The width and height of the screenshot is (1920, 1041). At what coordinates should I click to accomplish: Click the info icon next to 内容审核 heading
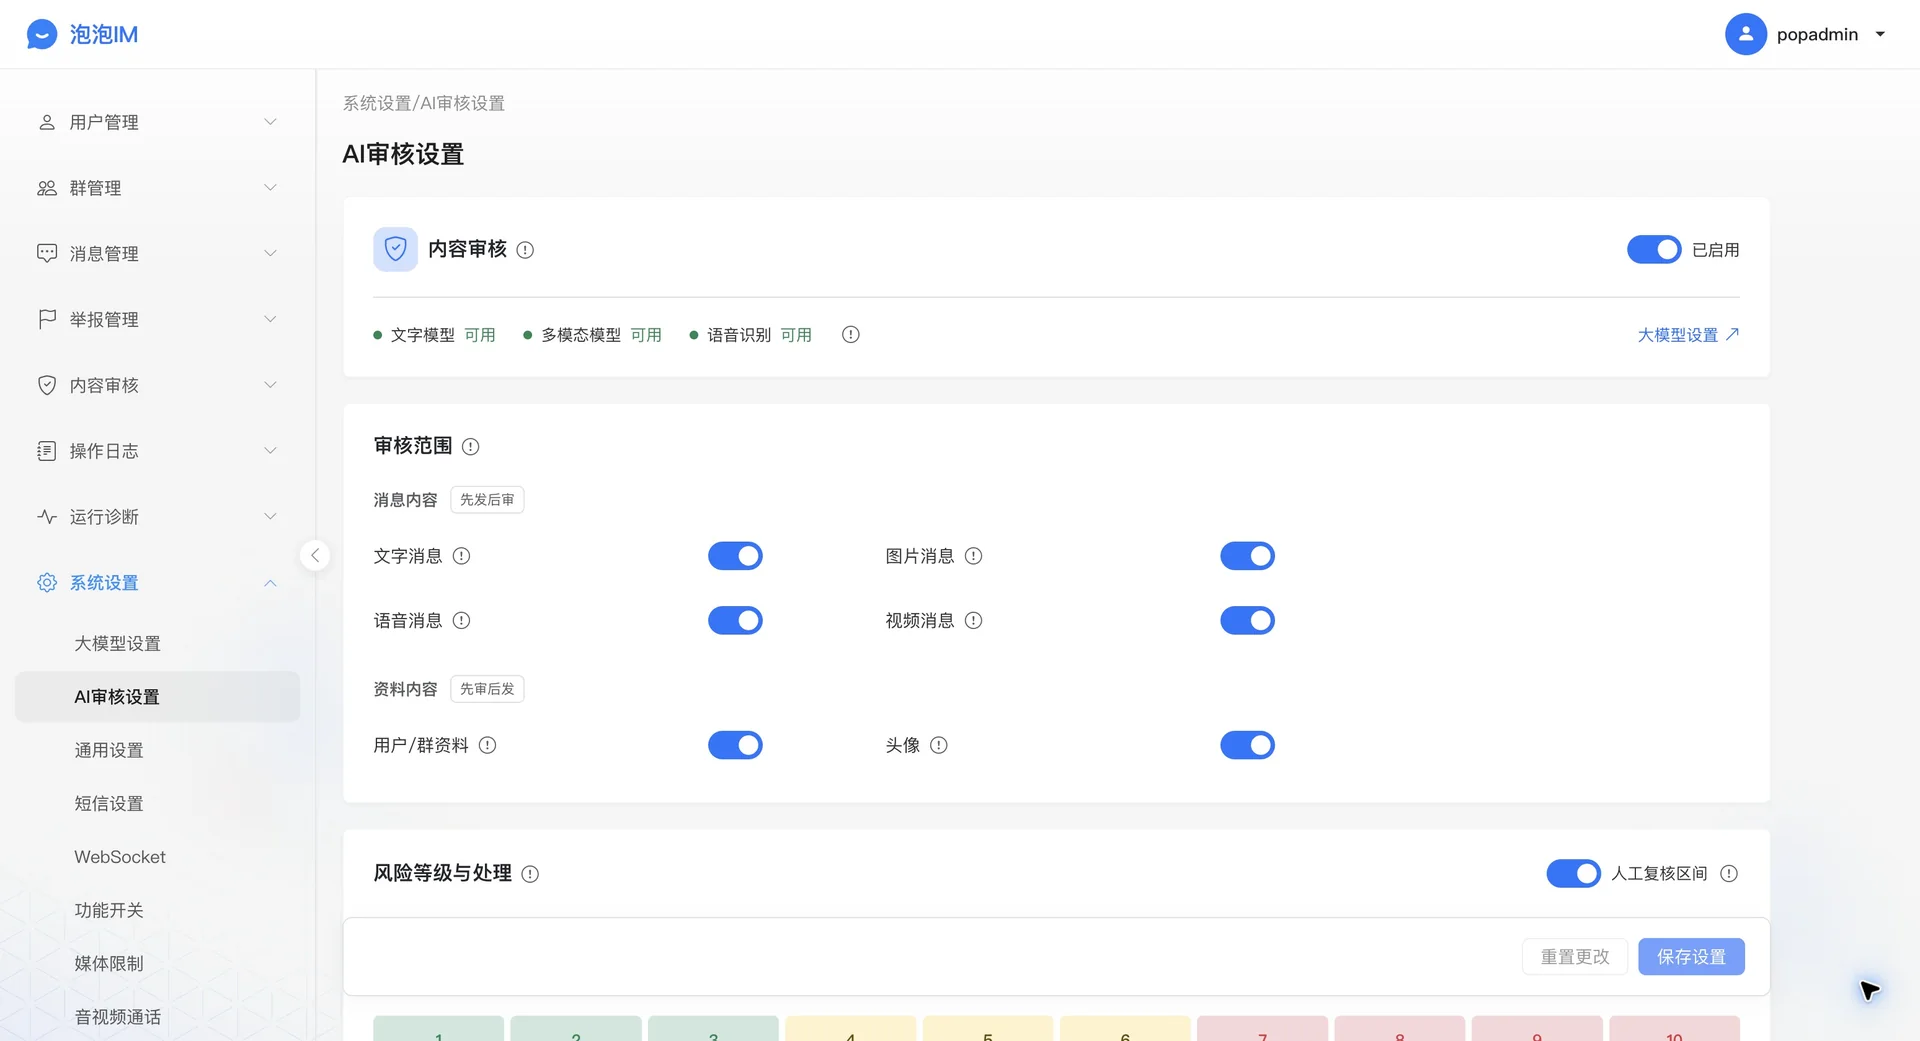pyautogui.click(x=525, y=250)
